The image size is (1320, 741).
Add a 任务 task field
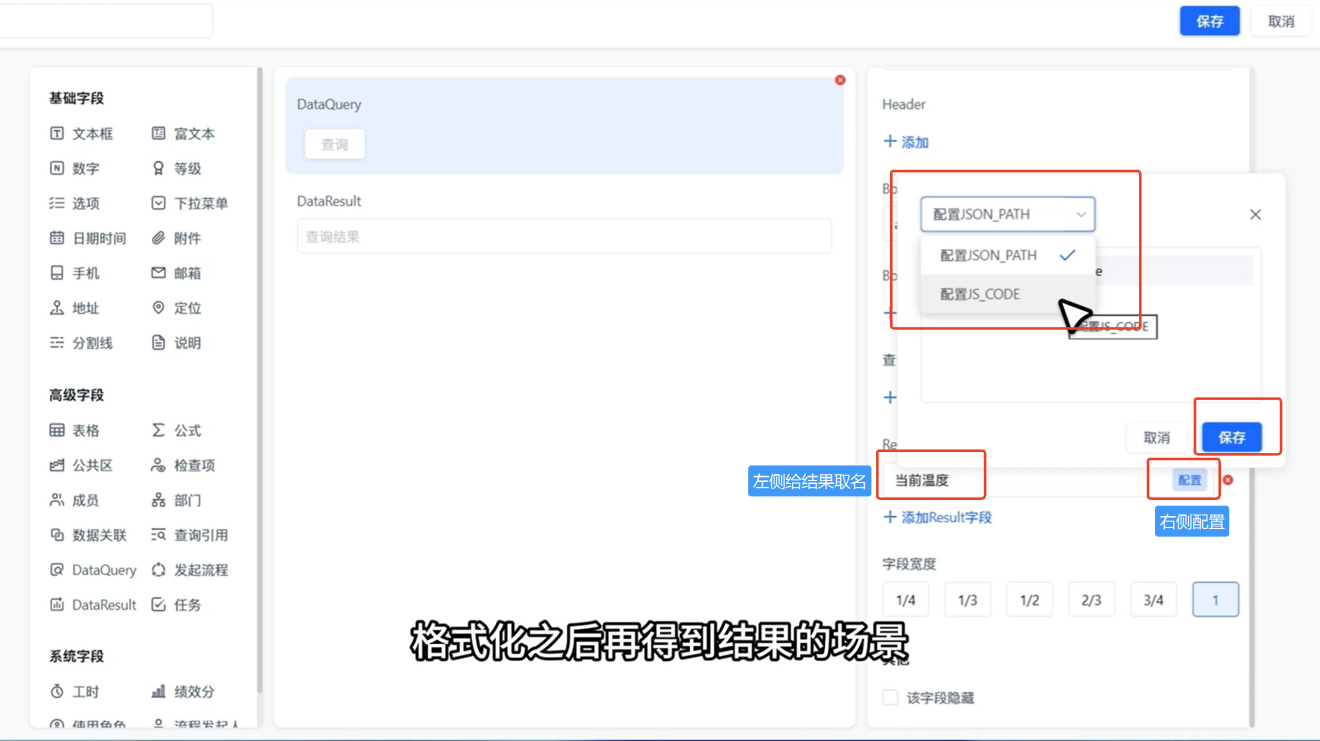(x=176, y=605)
